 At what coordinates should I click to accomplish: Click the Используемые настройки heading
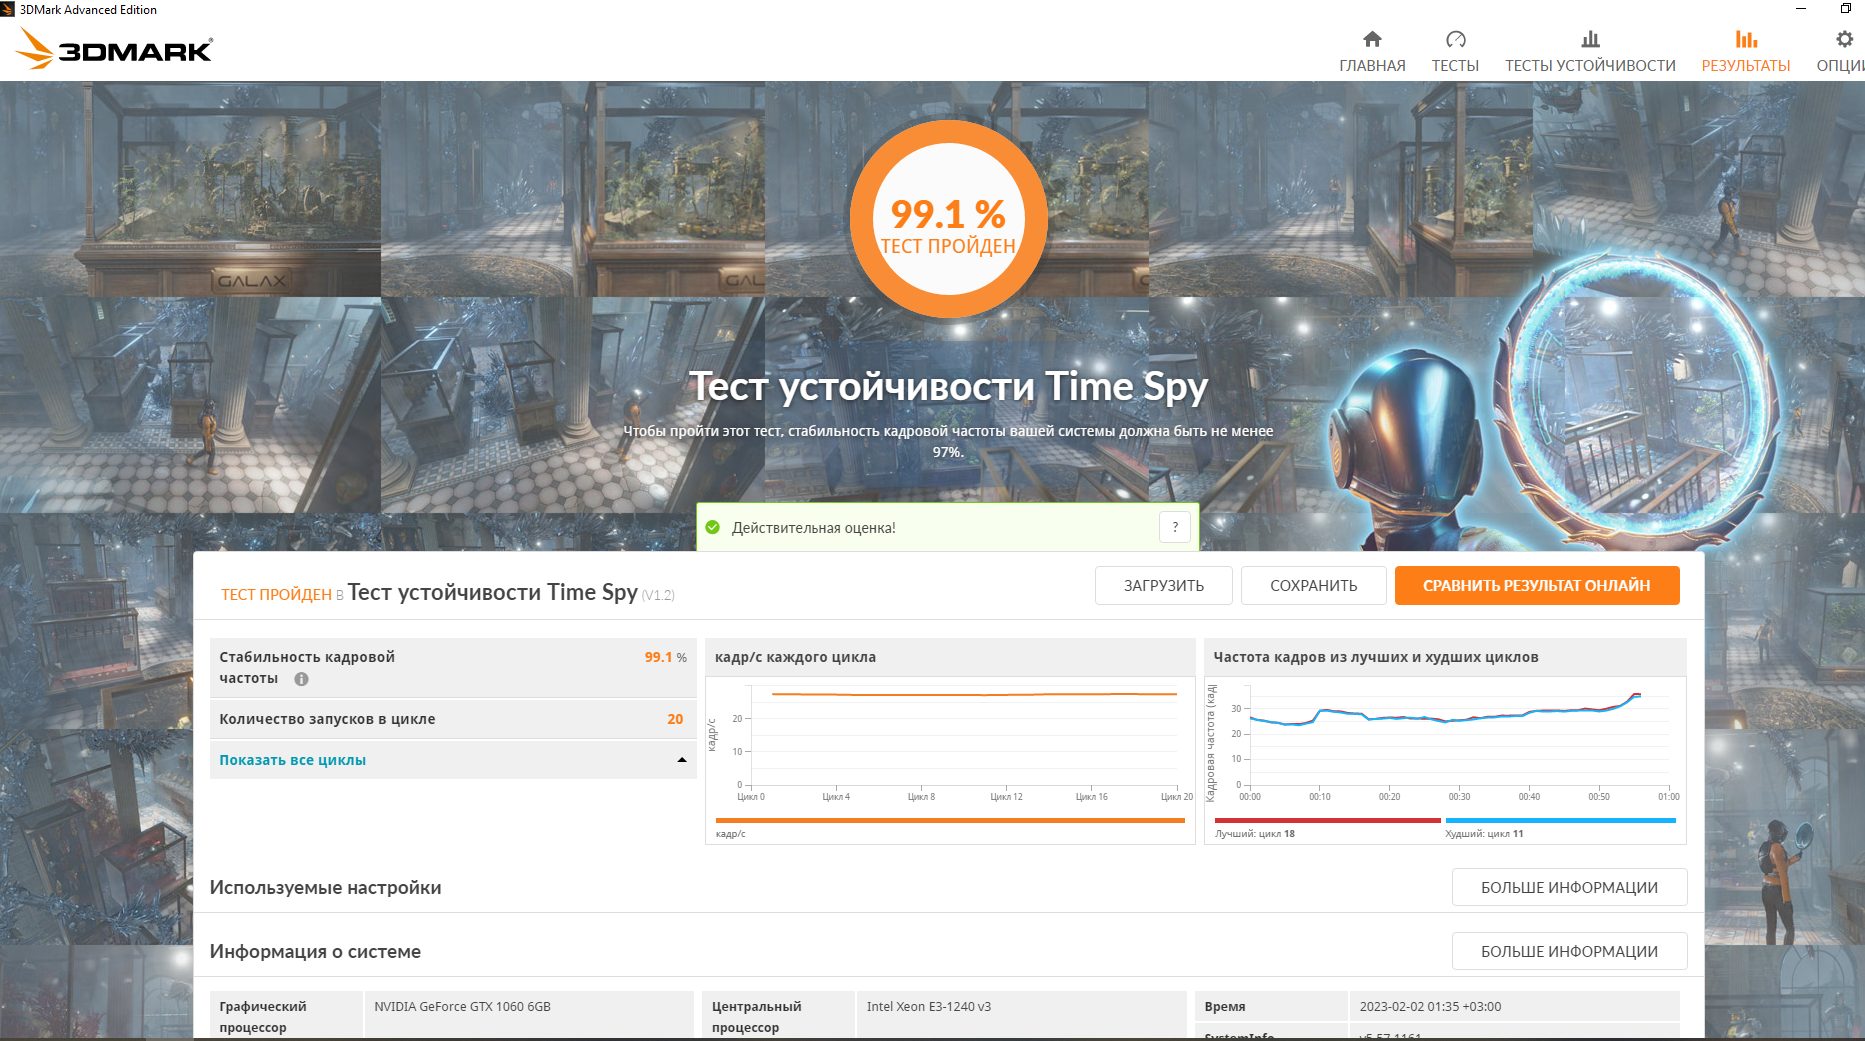325,888
